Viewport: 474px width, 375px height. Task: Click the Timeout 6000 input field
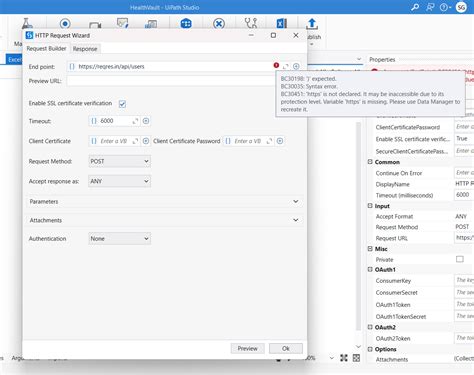[x=114, y=121]
